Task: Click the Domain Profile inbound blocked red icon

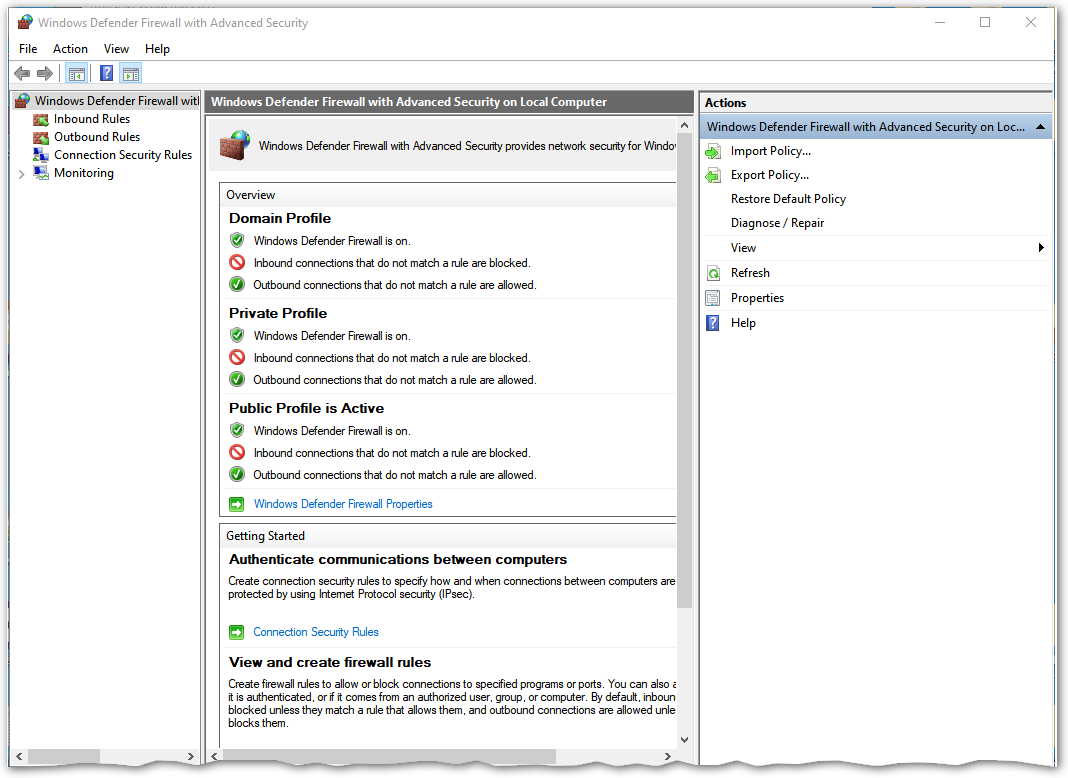Action: click(x=237, y=262)
